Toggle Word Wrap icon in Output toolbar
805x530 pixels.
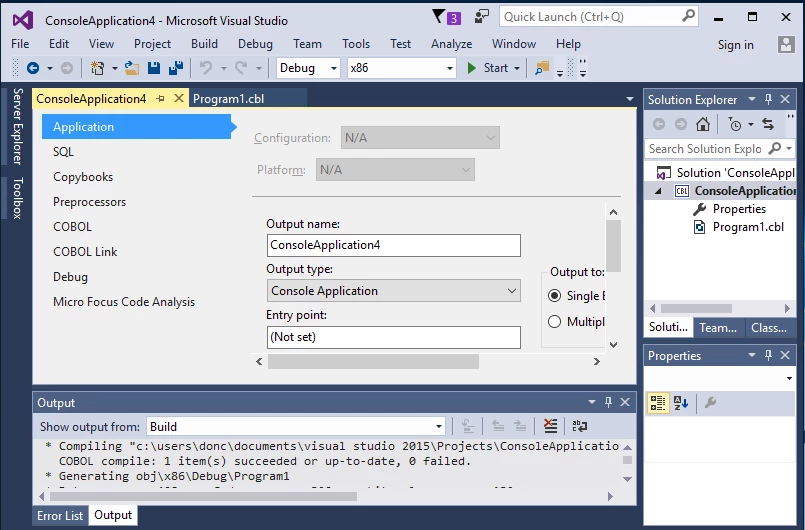(580, 426)
